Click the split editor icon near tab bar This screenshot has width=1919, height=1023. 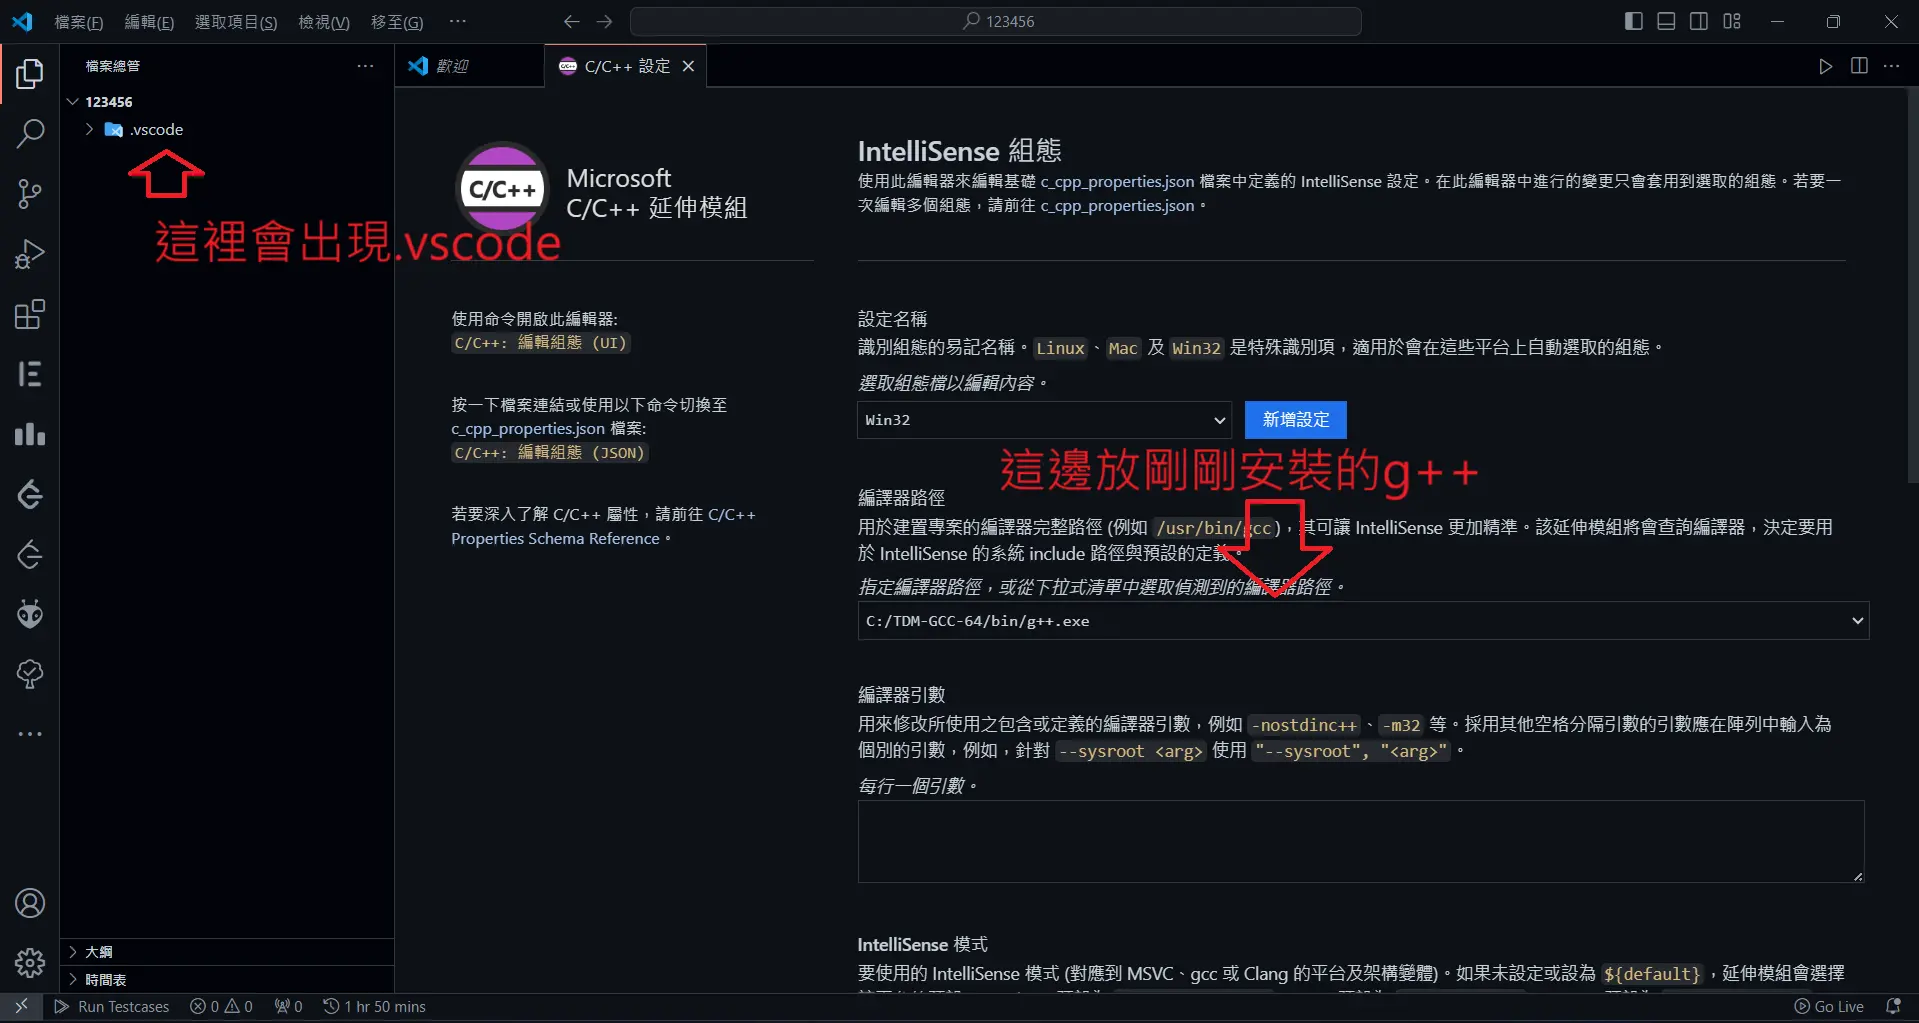[1858, 66]
